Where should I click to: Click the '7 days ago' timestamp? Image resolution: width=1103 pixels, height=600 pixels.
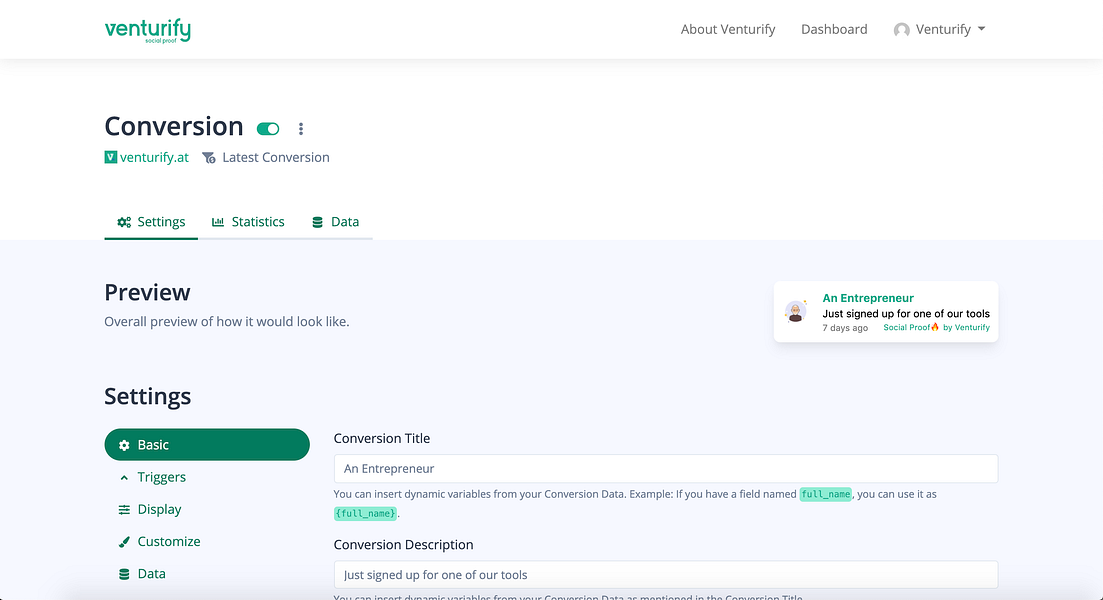click(845, 328)
